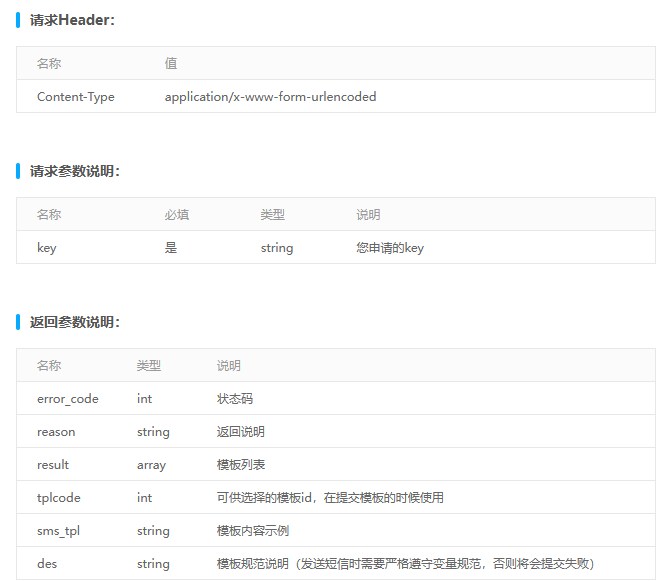Select the 返回参数说明: section heading

point(75,322)
